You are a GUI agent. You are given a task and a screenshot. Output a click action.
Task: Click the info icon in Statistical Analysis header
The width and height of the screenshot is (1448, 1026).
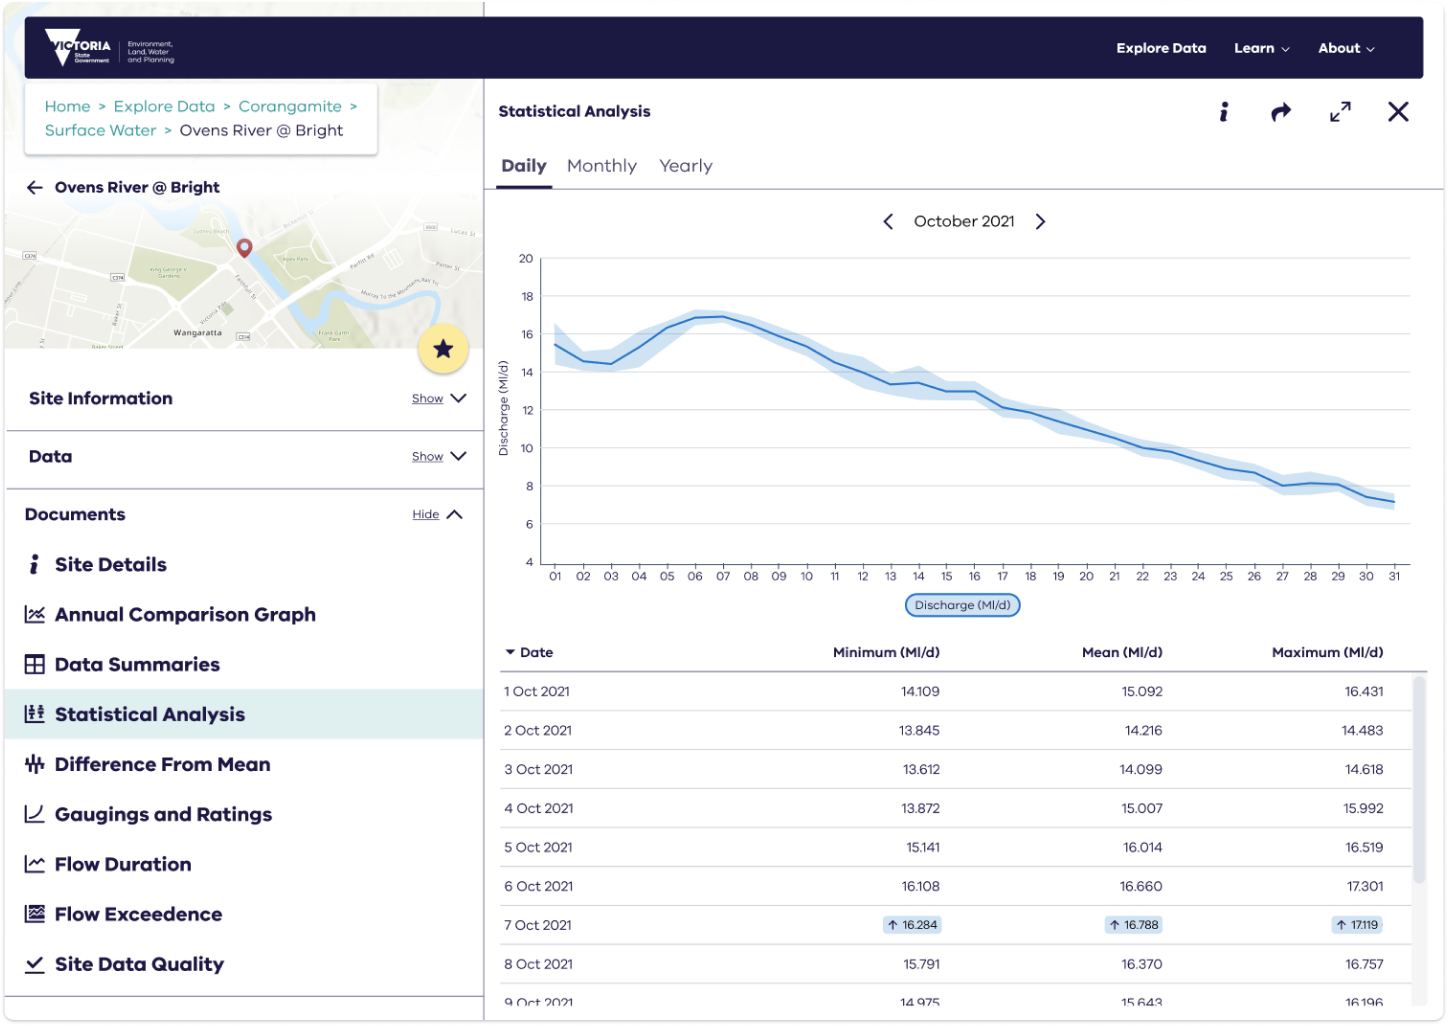1223,112
